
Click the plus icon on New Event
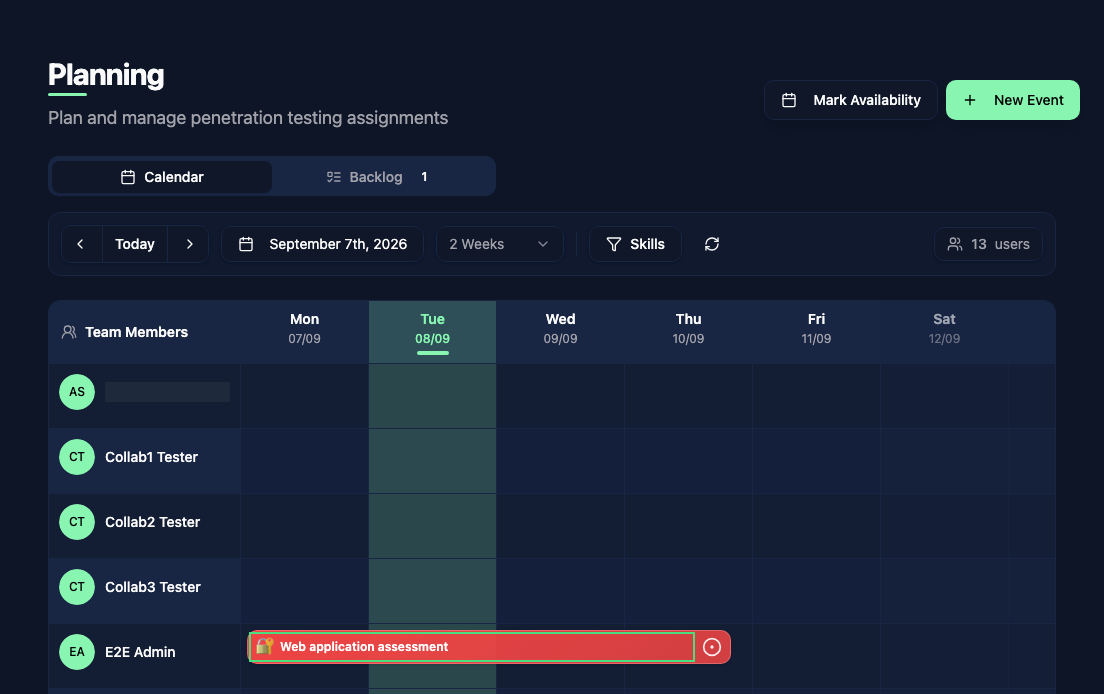[970, 100]
